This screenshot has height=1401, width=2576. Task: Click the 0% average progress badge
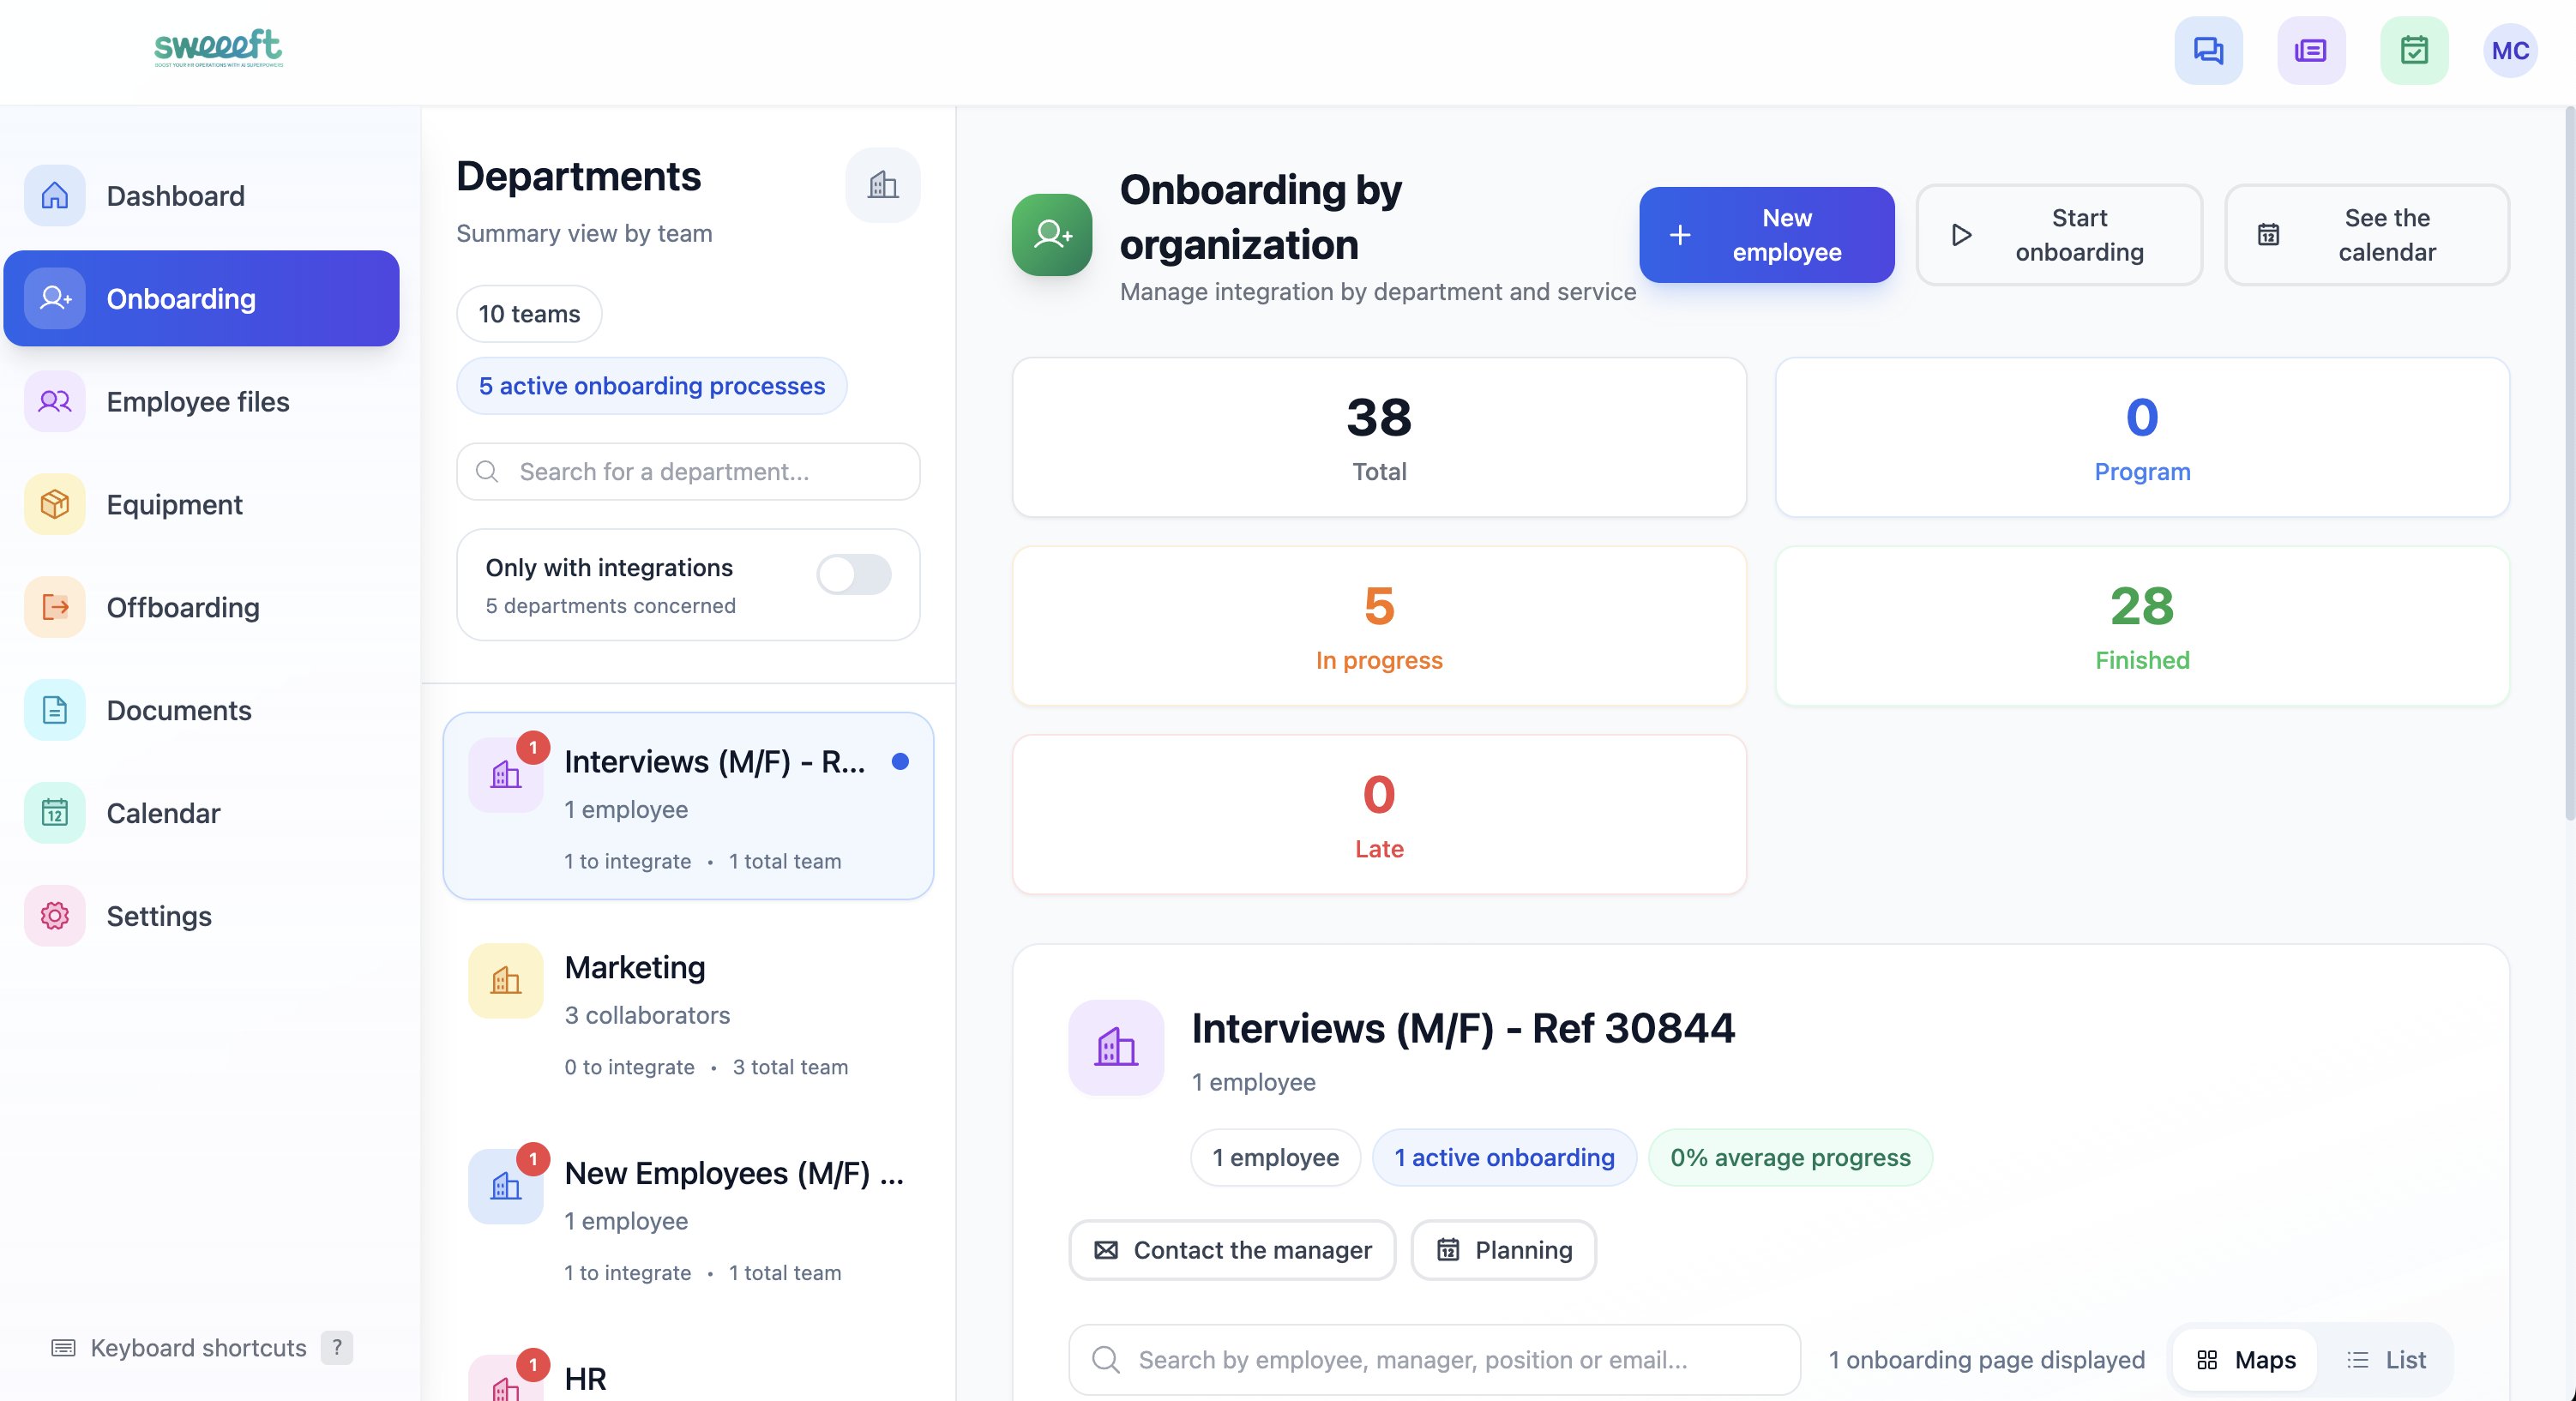(1789, 1157)
